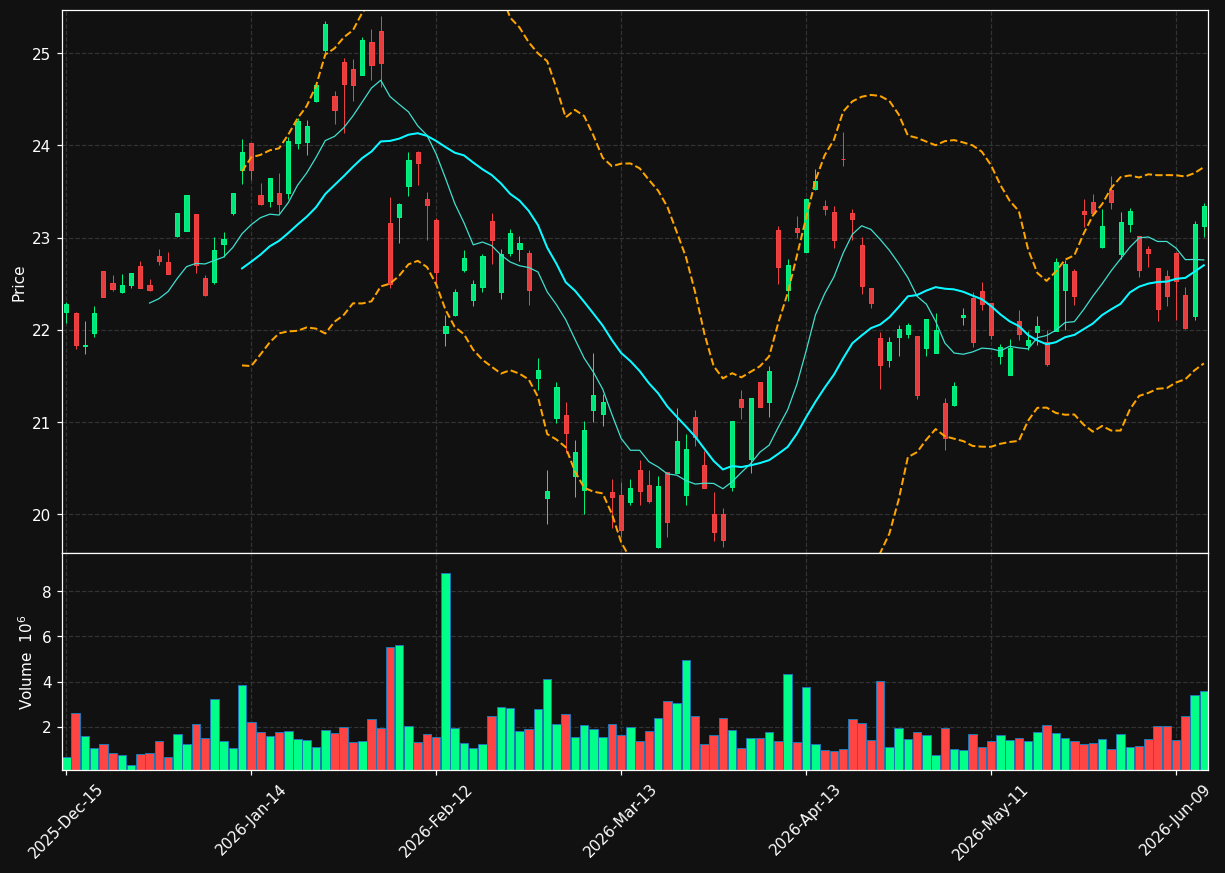The image size is (1225, 873).
Task: Click volume axis tick 6
Action: pos(48,637)
